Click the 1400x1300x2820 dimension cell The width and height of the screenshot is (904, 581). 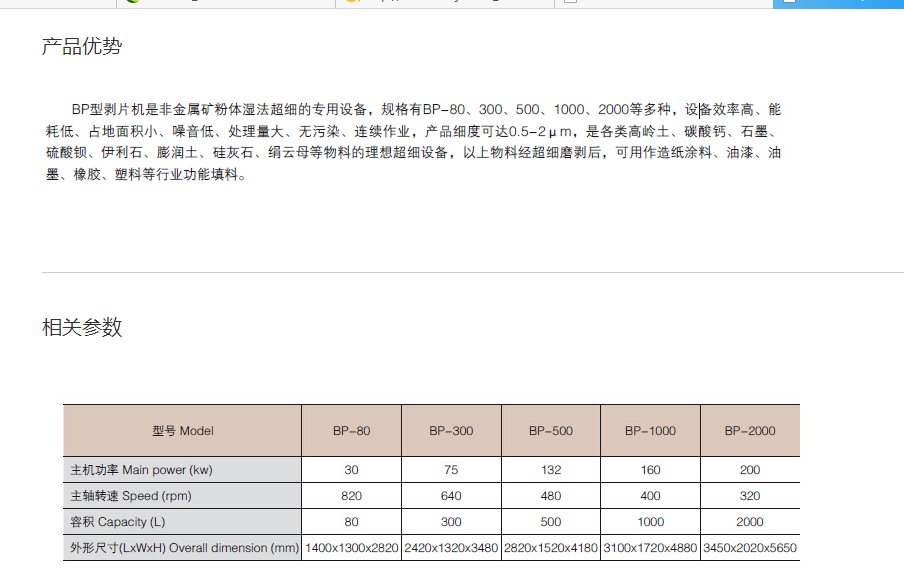point(351,548)
